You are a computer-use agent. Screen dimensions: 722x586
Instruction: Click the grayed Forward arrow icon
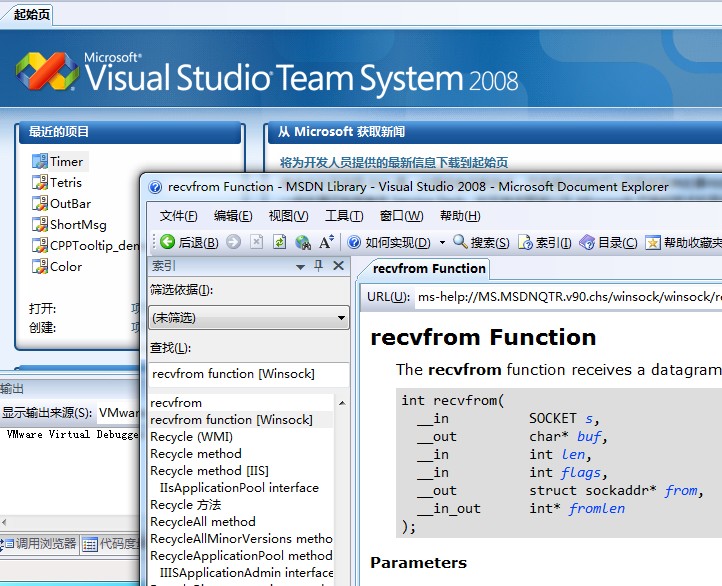point(234,242)
